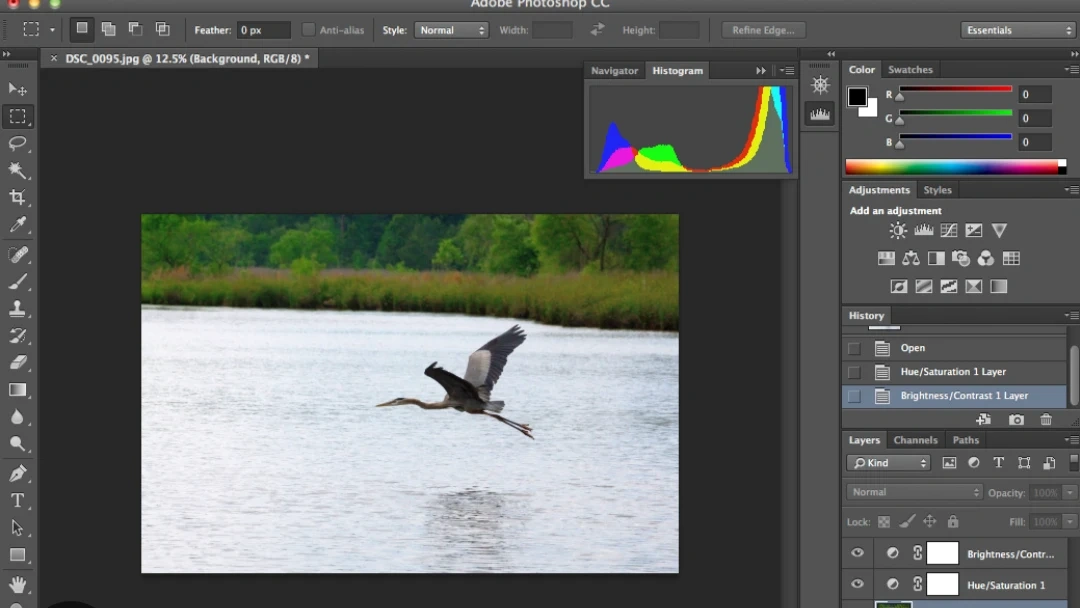Select the Brush tool
Image resolution: width=1080 pixels, height=608 pixels.
coord(17,282)
